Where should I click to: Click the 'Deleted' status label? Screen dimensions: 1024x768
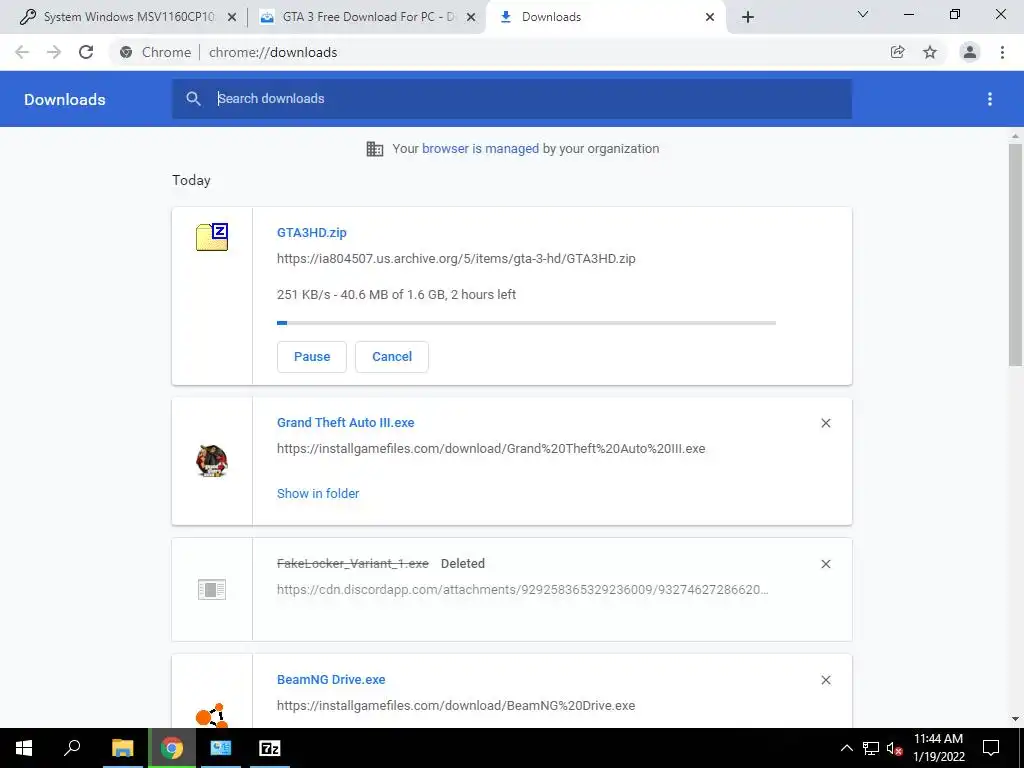462,564
